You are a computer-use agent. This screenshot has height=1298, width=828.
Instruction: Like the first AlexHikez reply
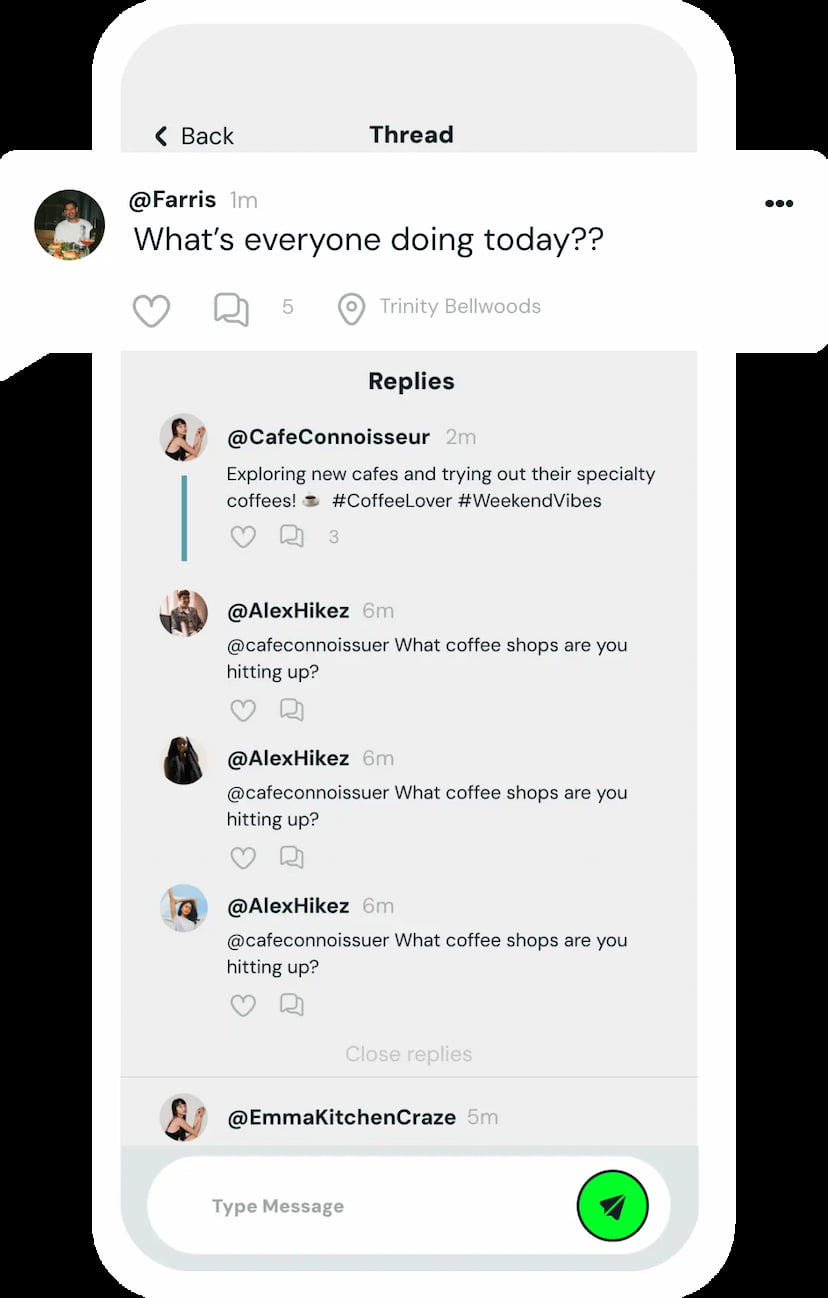[x=243, y=710]
